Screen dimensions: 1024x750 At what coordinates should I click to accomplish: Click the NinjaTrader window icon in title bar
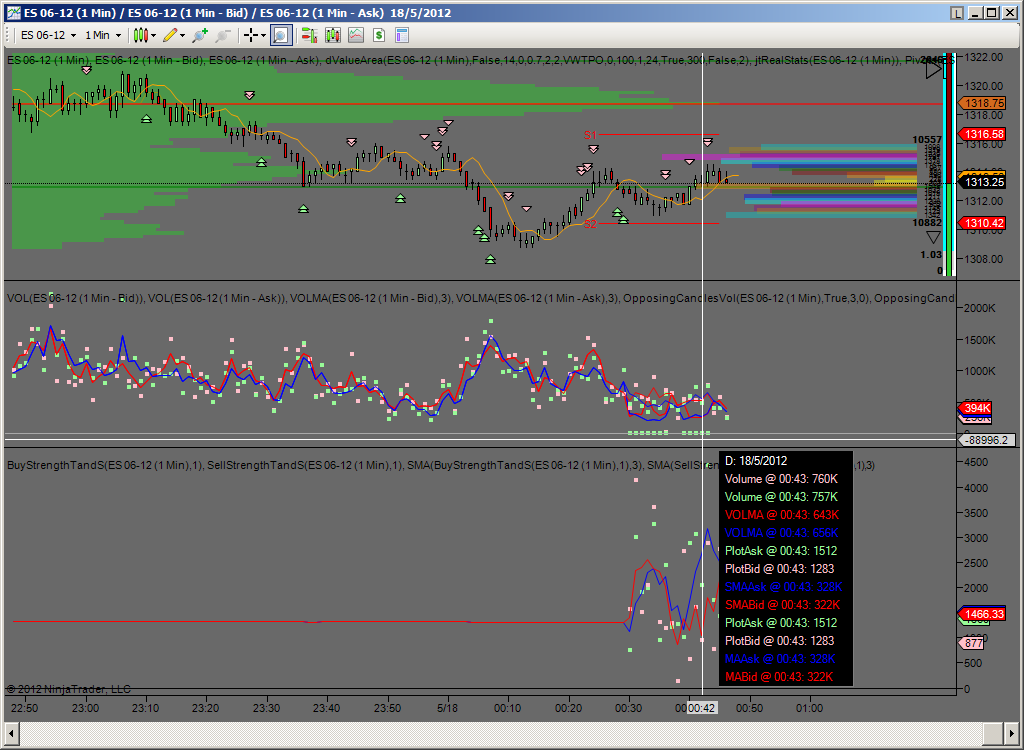[13, 12]
